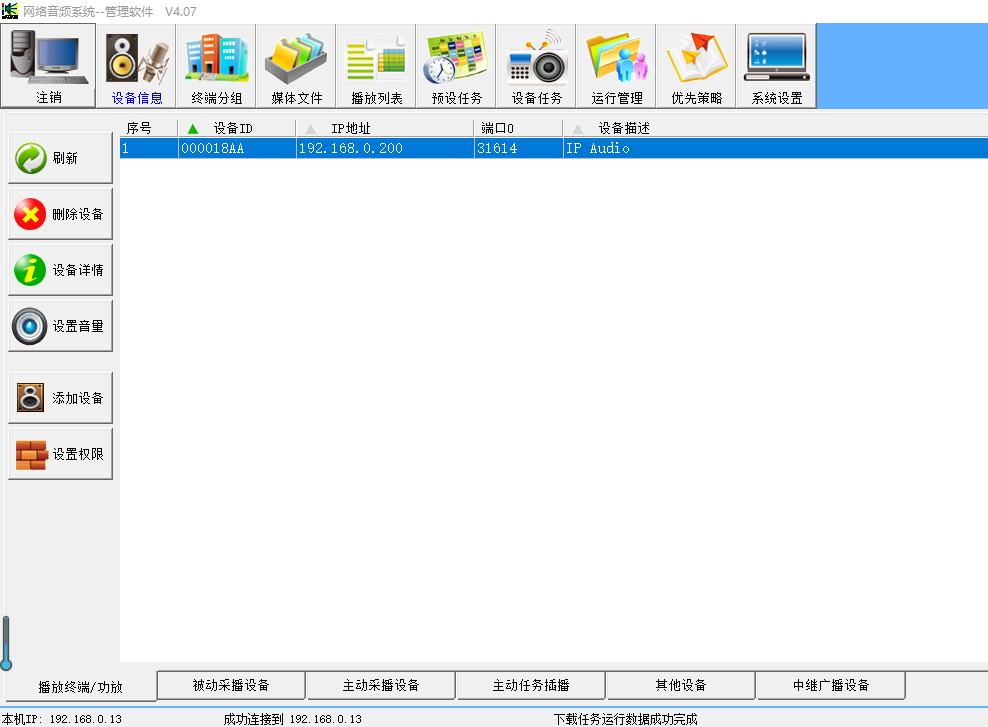Image resolution: width=988 pixels, height=727 pixels.
Task: Click 本机IP status text 192.168.0.13
Action: point(62,719)
